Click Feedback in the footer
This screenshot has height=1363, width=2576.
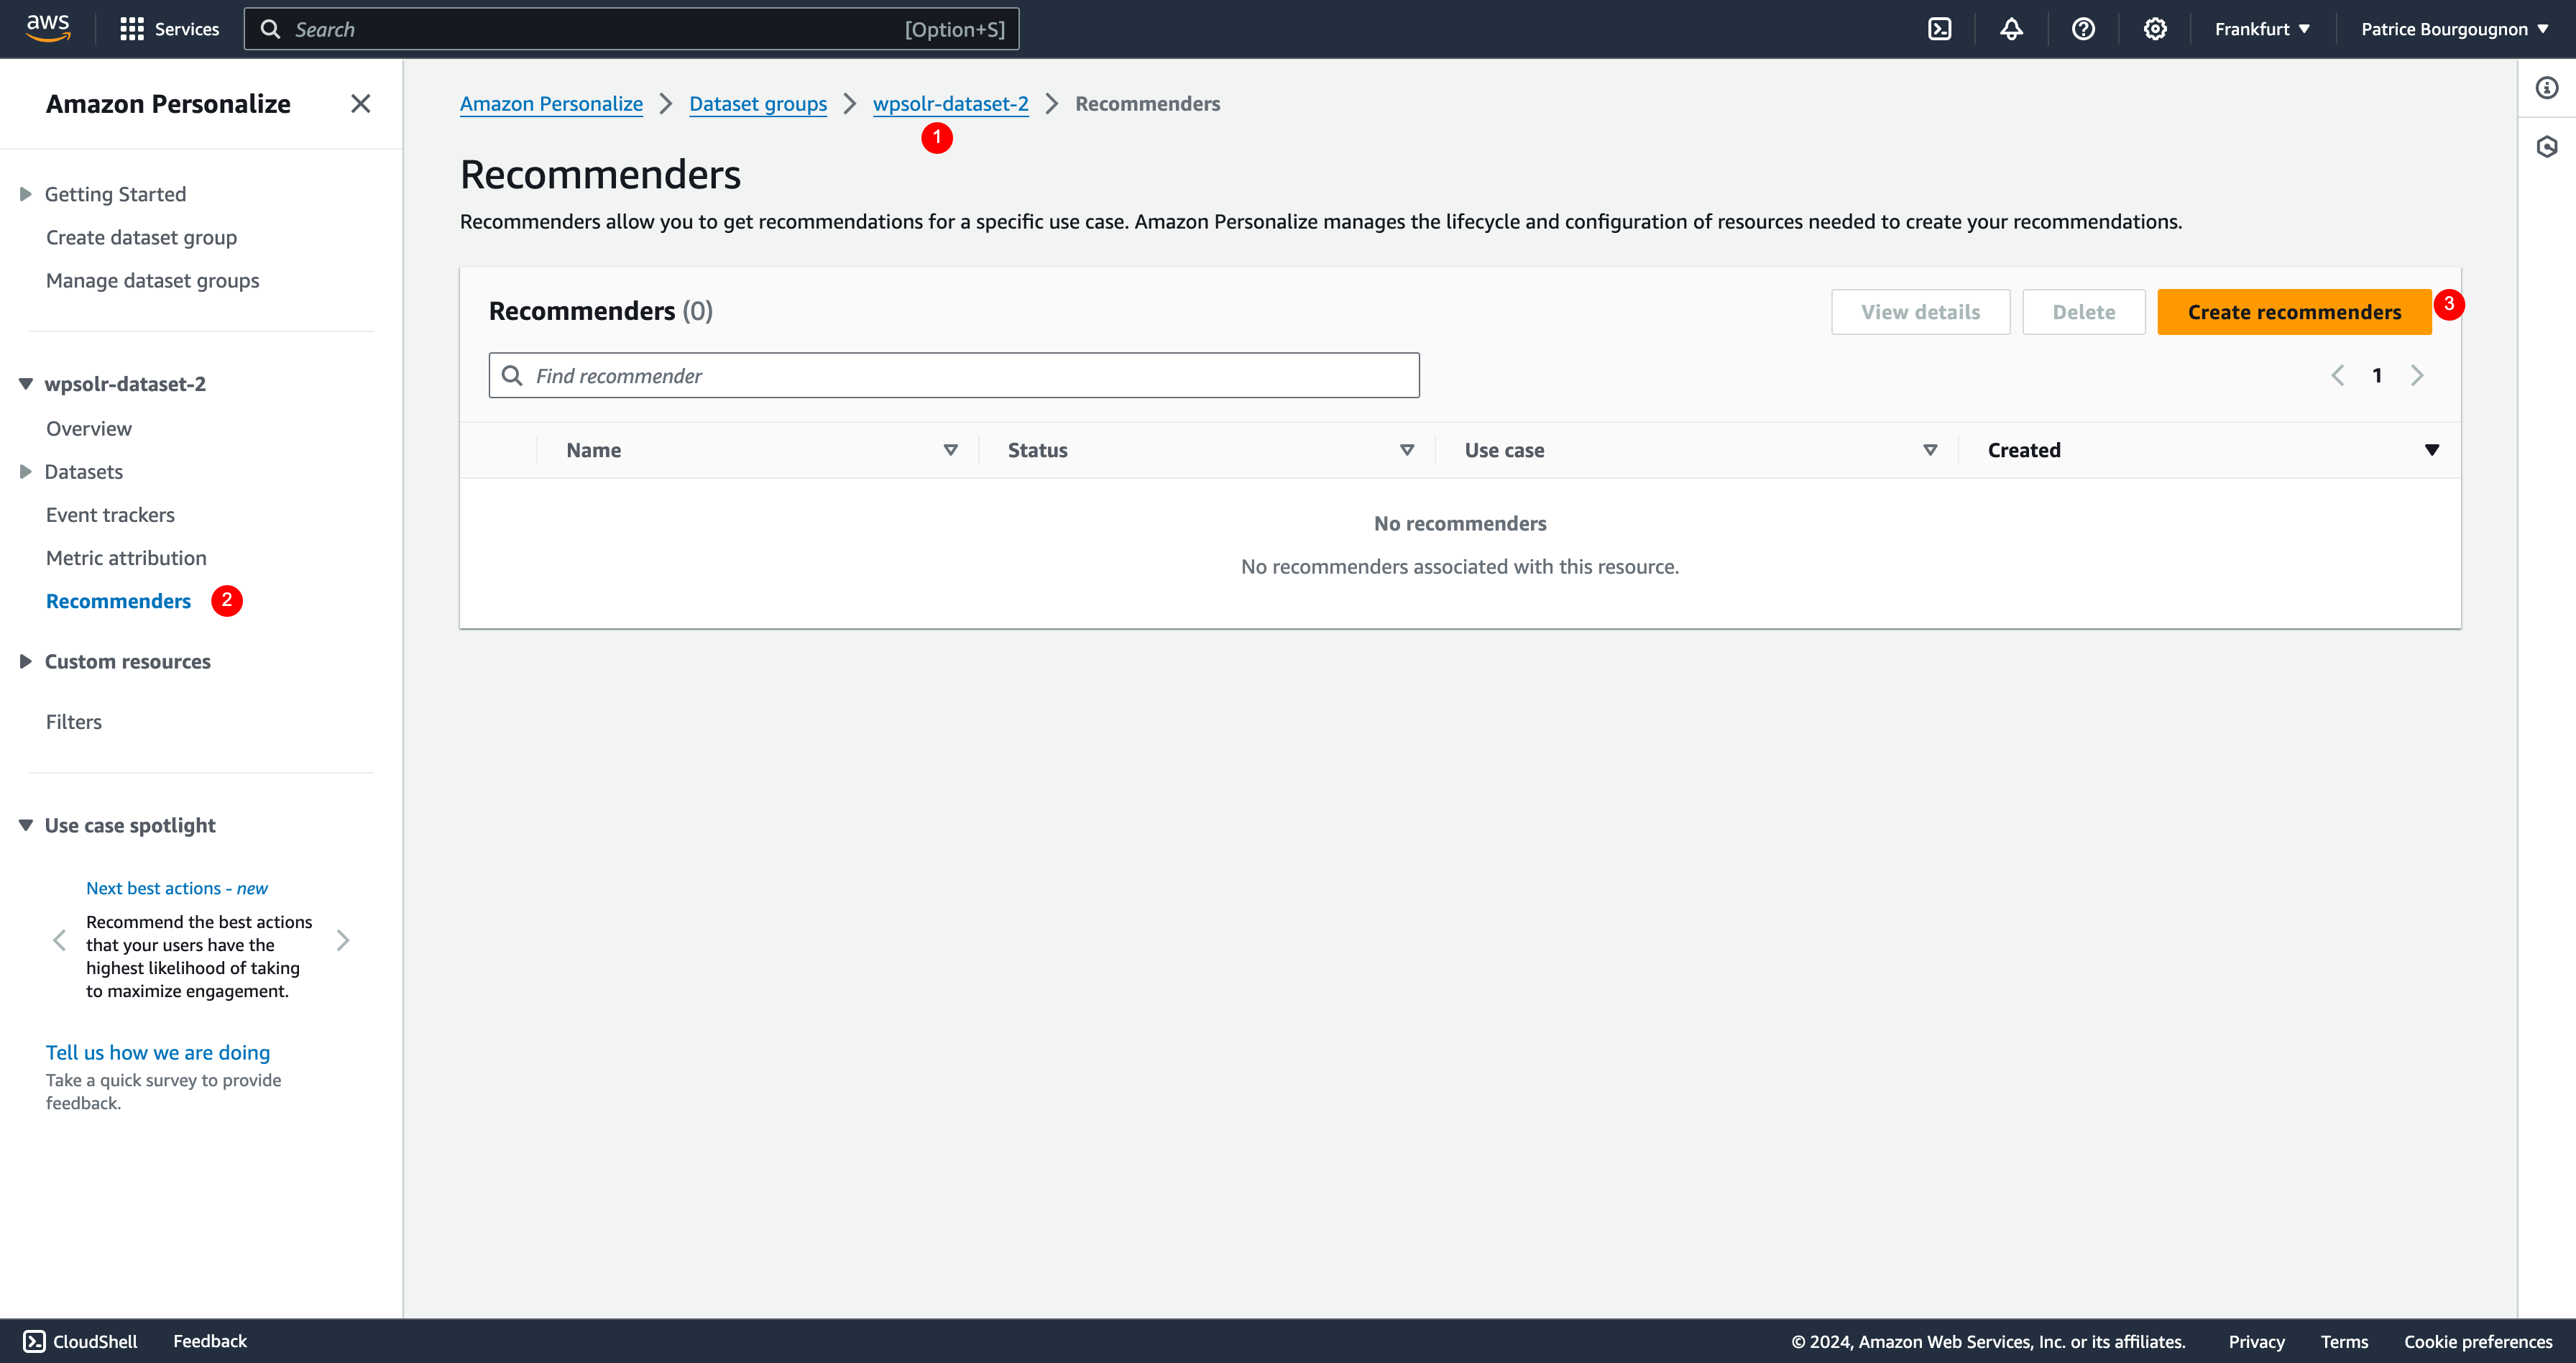pos(210,1341)
